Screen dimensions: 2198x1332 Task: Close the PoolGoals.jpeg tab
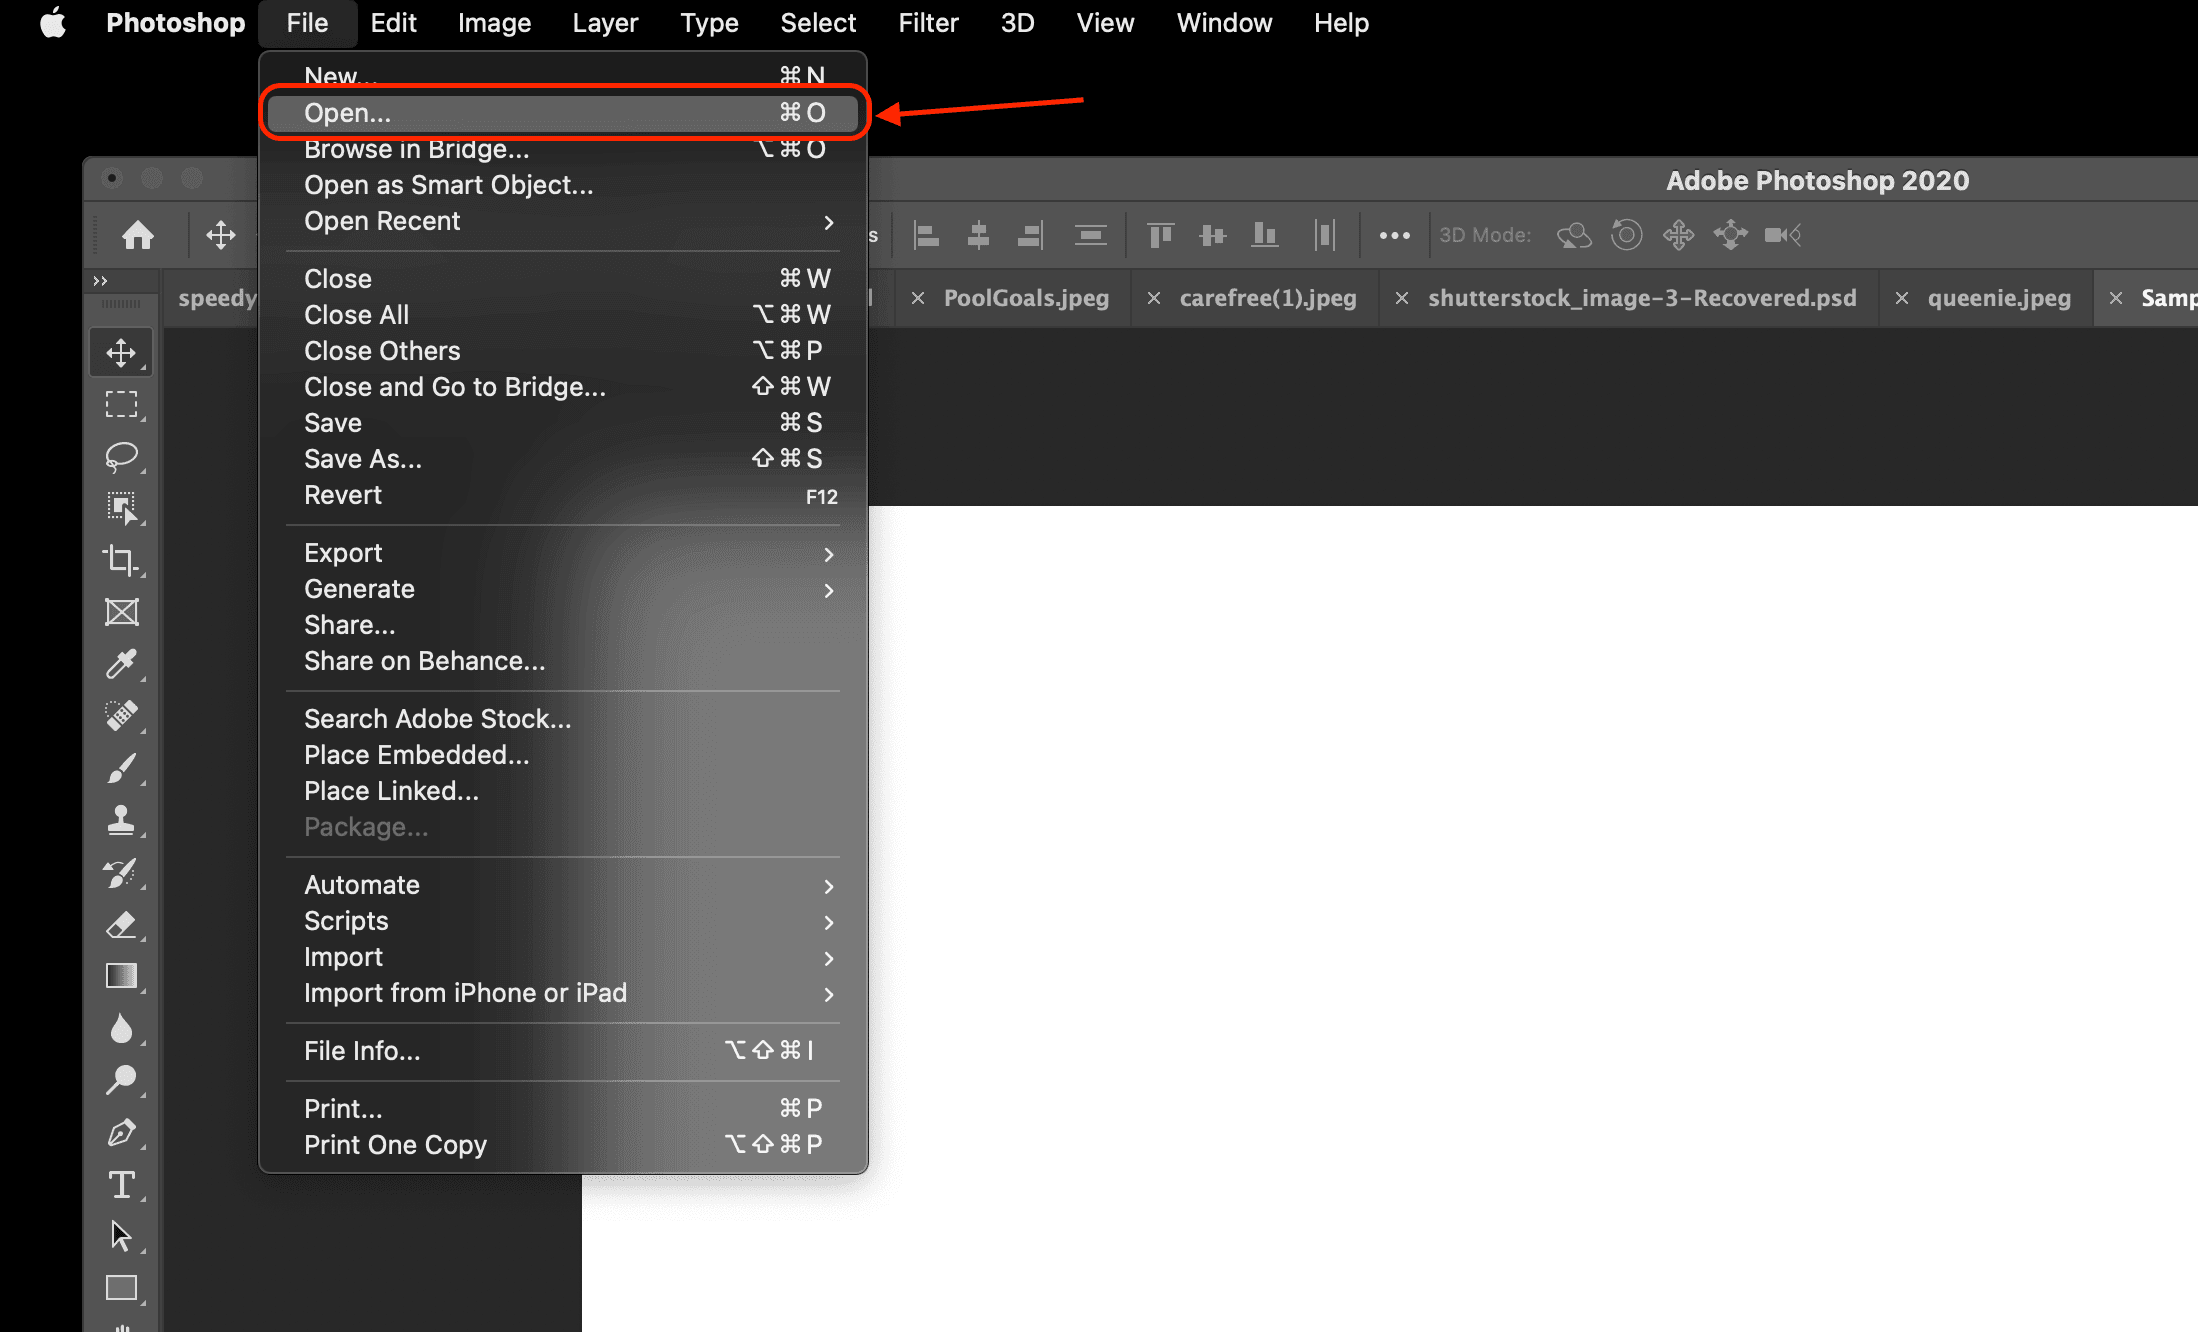[x=918, y=298]
